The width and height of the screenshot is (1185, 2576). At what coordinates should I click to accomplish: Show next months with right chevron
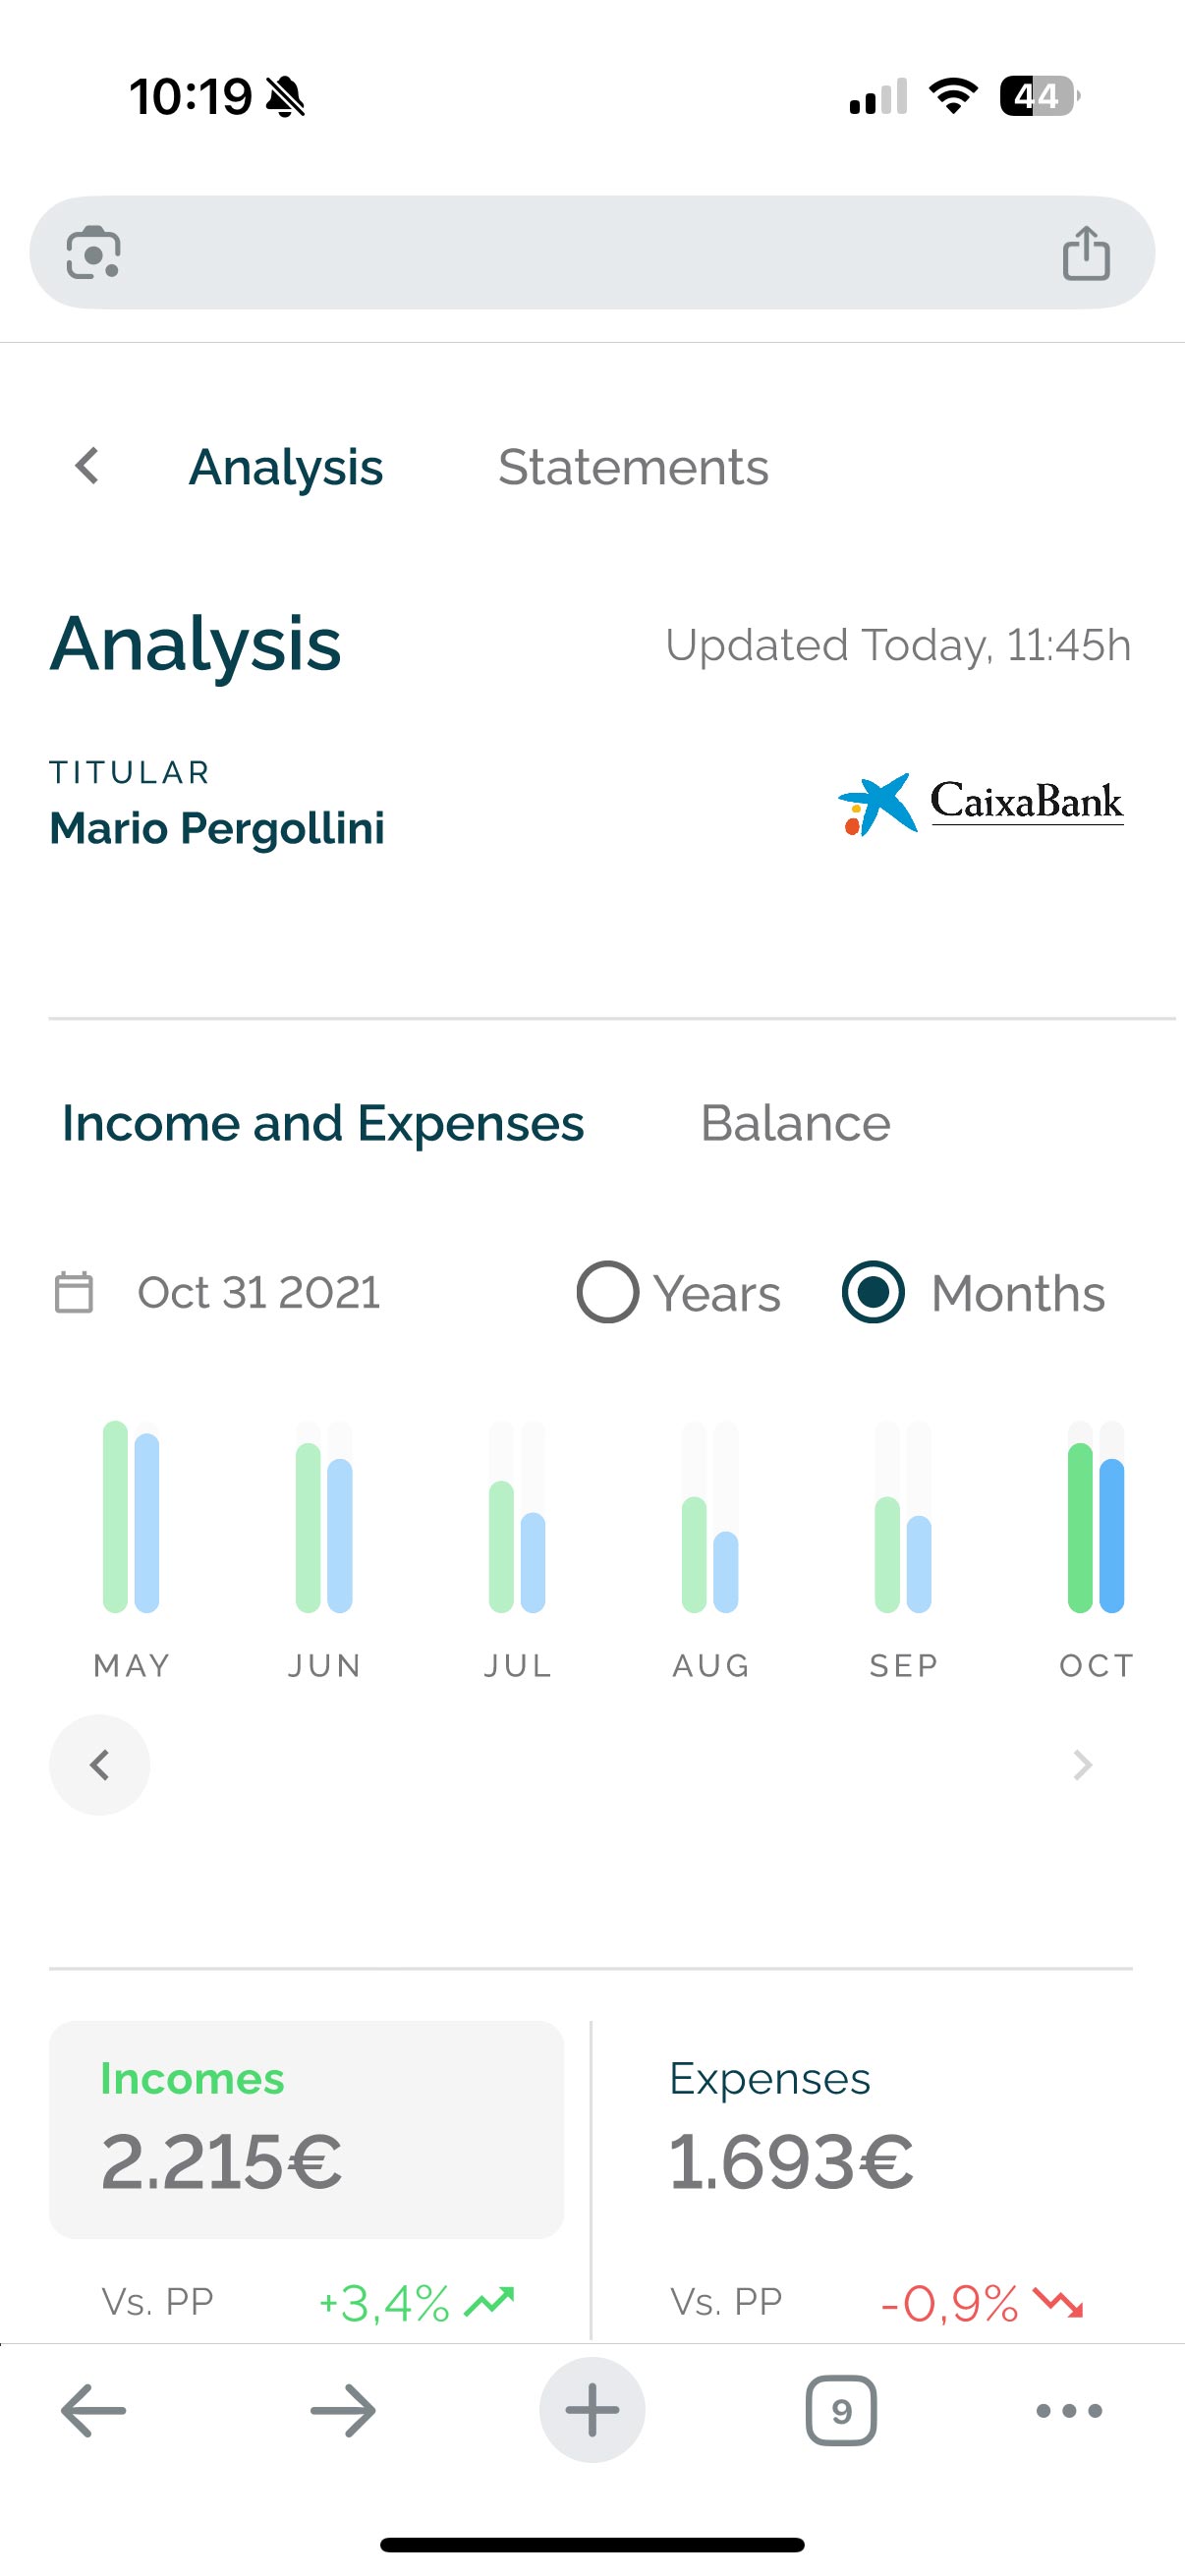(1082, 1765)
